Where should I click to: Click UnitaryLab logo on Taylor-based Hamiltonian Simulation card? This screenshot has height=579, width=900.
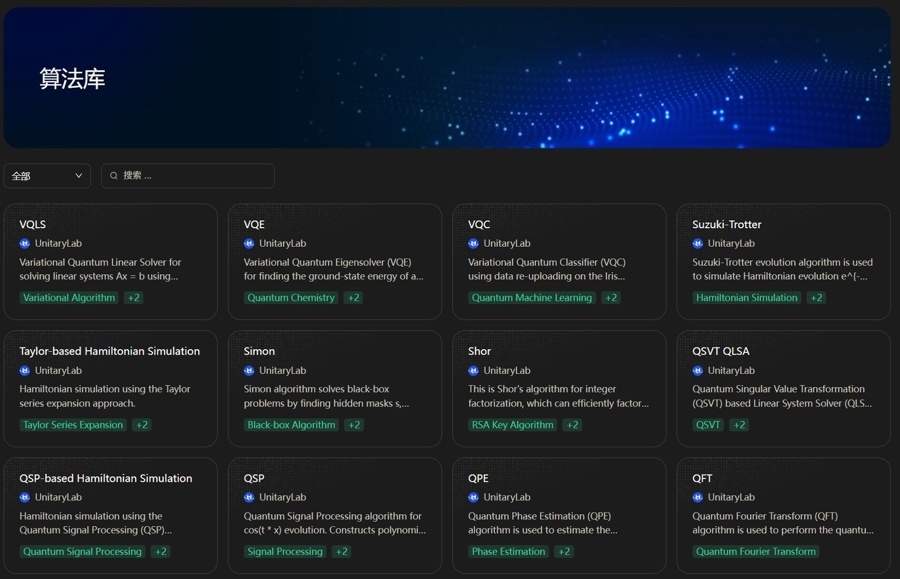coord(25,371)
